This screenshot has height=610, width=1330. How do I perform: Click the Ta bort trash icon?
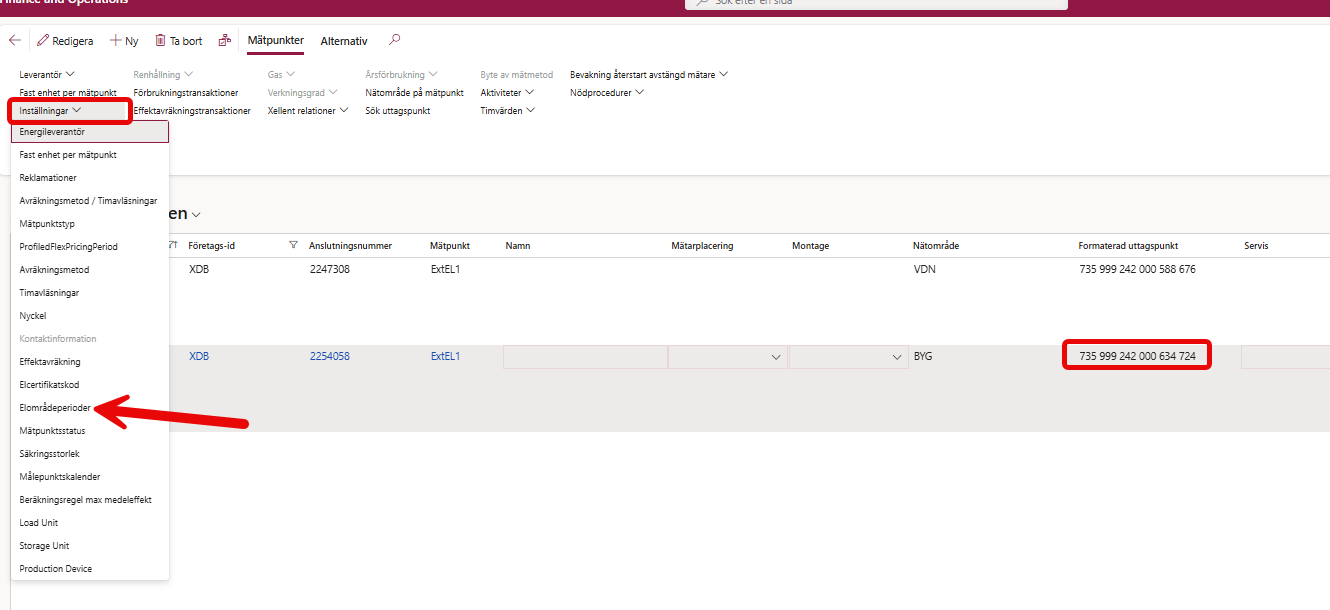tap(160, 41)
